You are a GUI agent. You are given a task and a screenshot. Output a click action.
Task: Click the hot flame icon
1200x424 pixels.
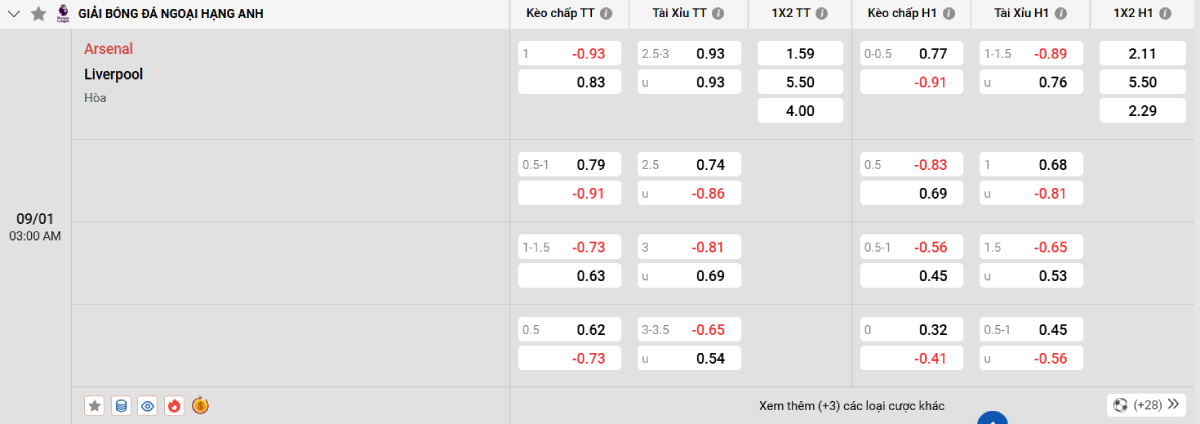pos(174,405)
